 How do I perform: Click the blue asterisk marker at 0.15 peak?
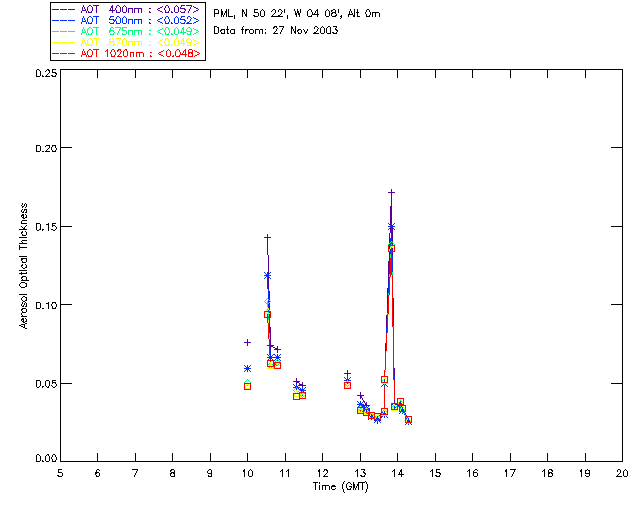[x=391, y=227]
